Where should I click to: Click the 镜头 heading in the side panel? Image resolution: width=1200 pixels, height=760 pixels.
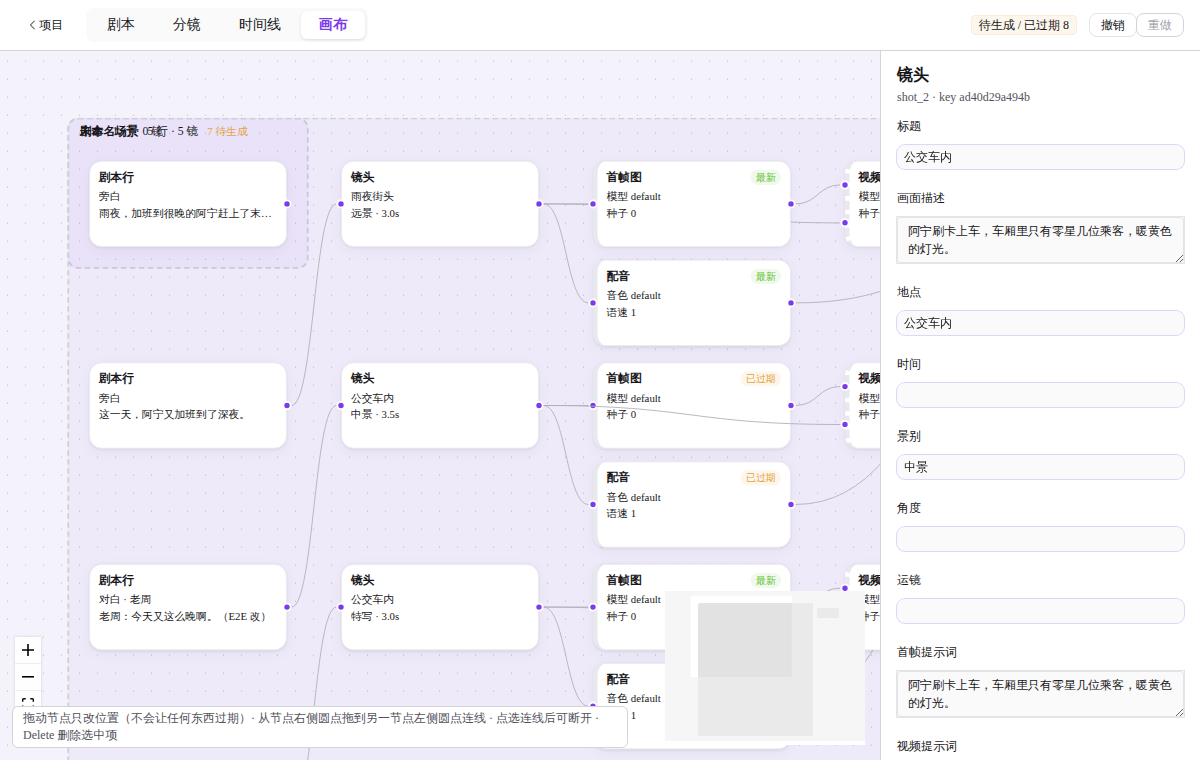point(913,74)
